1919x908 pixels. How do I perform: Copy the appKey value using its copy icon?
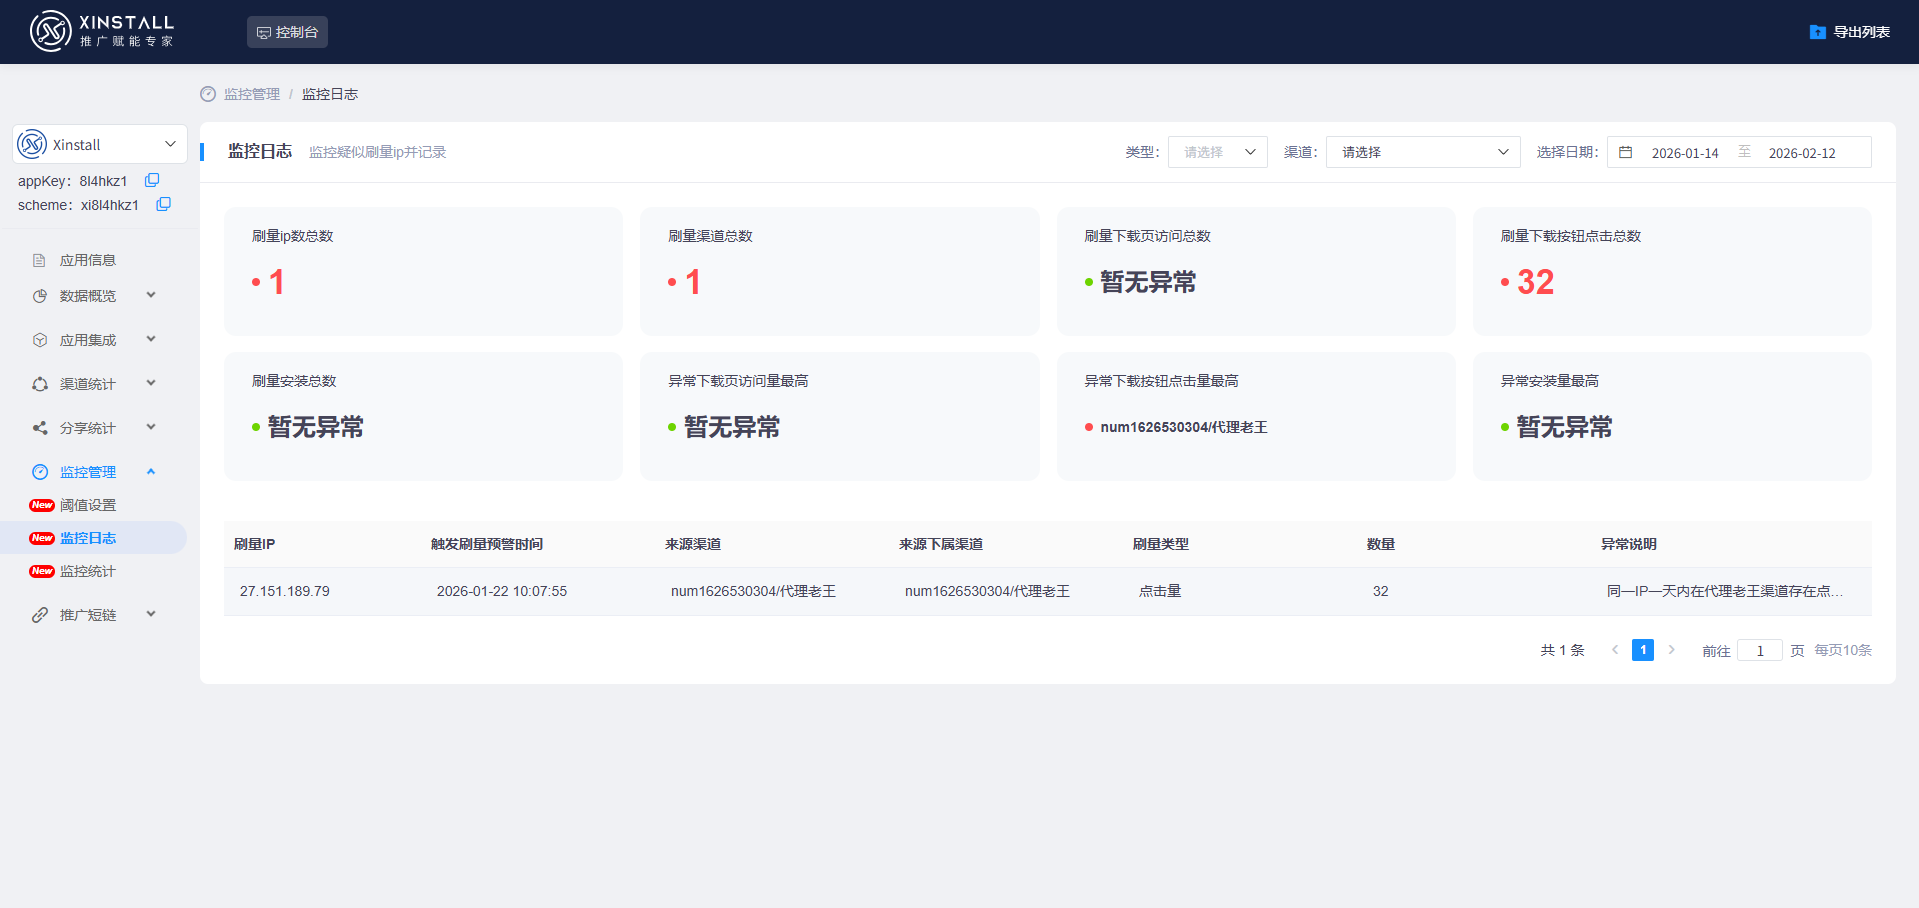pyautogui.click(x=152, y=180)
